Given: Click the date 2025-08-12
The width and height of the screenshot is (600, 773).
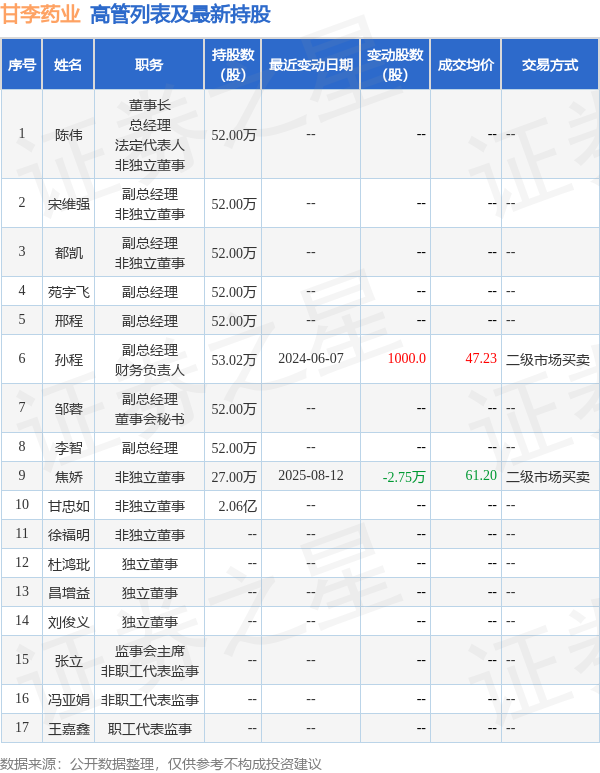Looking at the screenshot, I should [311, 475].
